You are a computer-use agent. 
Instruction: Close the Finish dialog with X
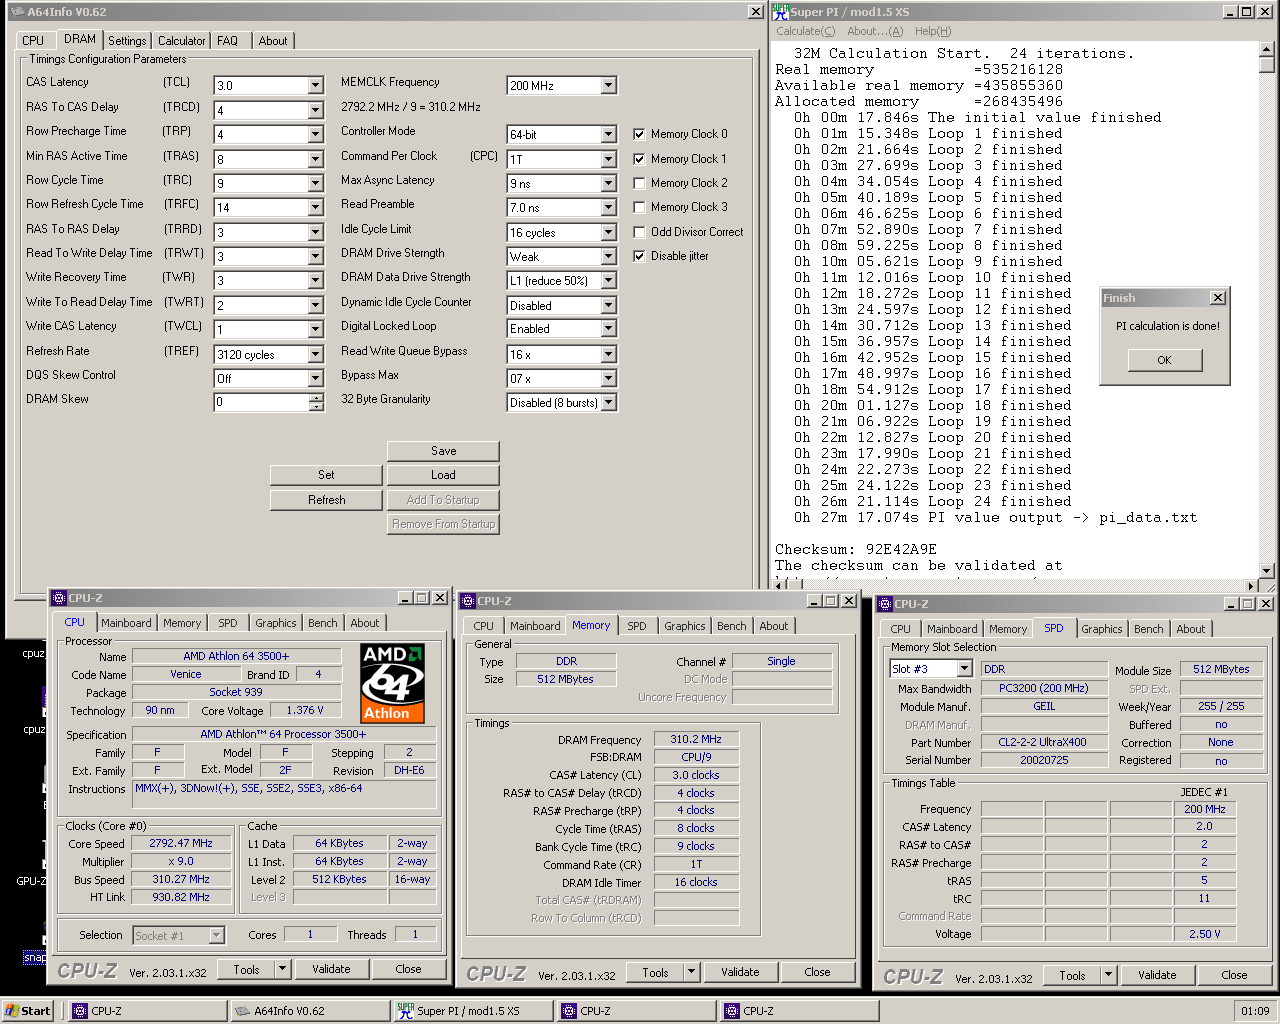click(x=1217, y=298)
